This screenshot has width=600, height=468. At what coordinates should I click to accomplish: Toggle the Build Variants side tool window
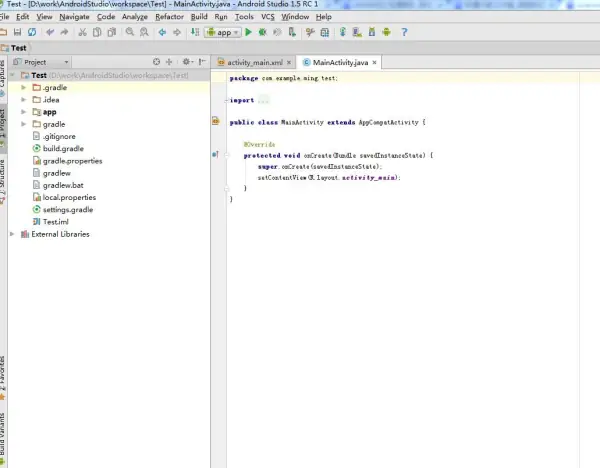[x=3, y=439]
